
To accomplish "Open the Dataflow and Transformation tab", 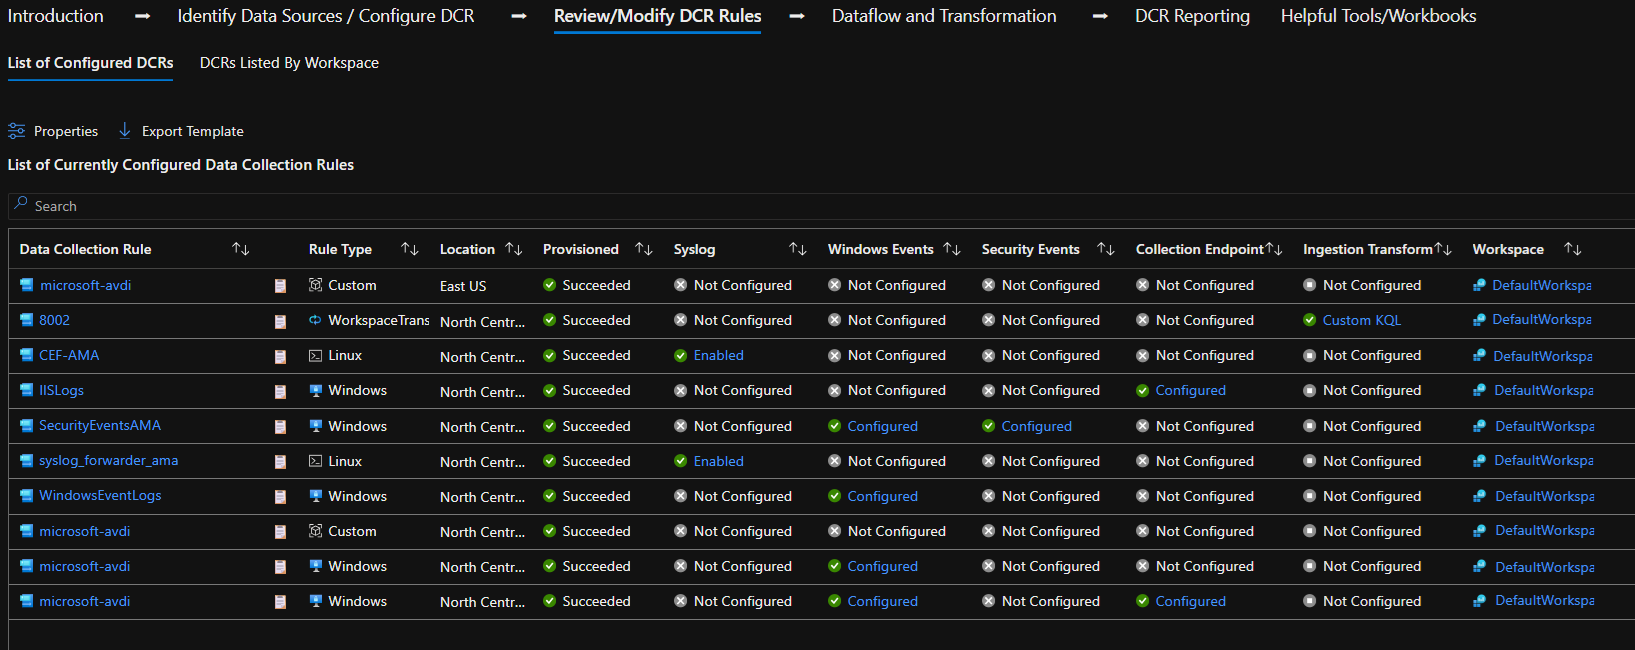I will pyautogui.click(x=943, y=16).
